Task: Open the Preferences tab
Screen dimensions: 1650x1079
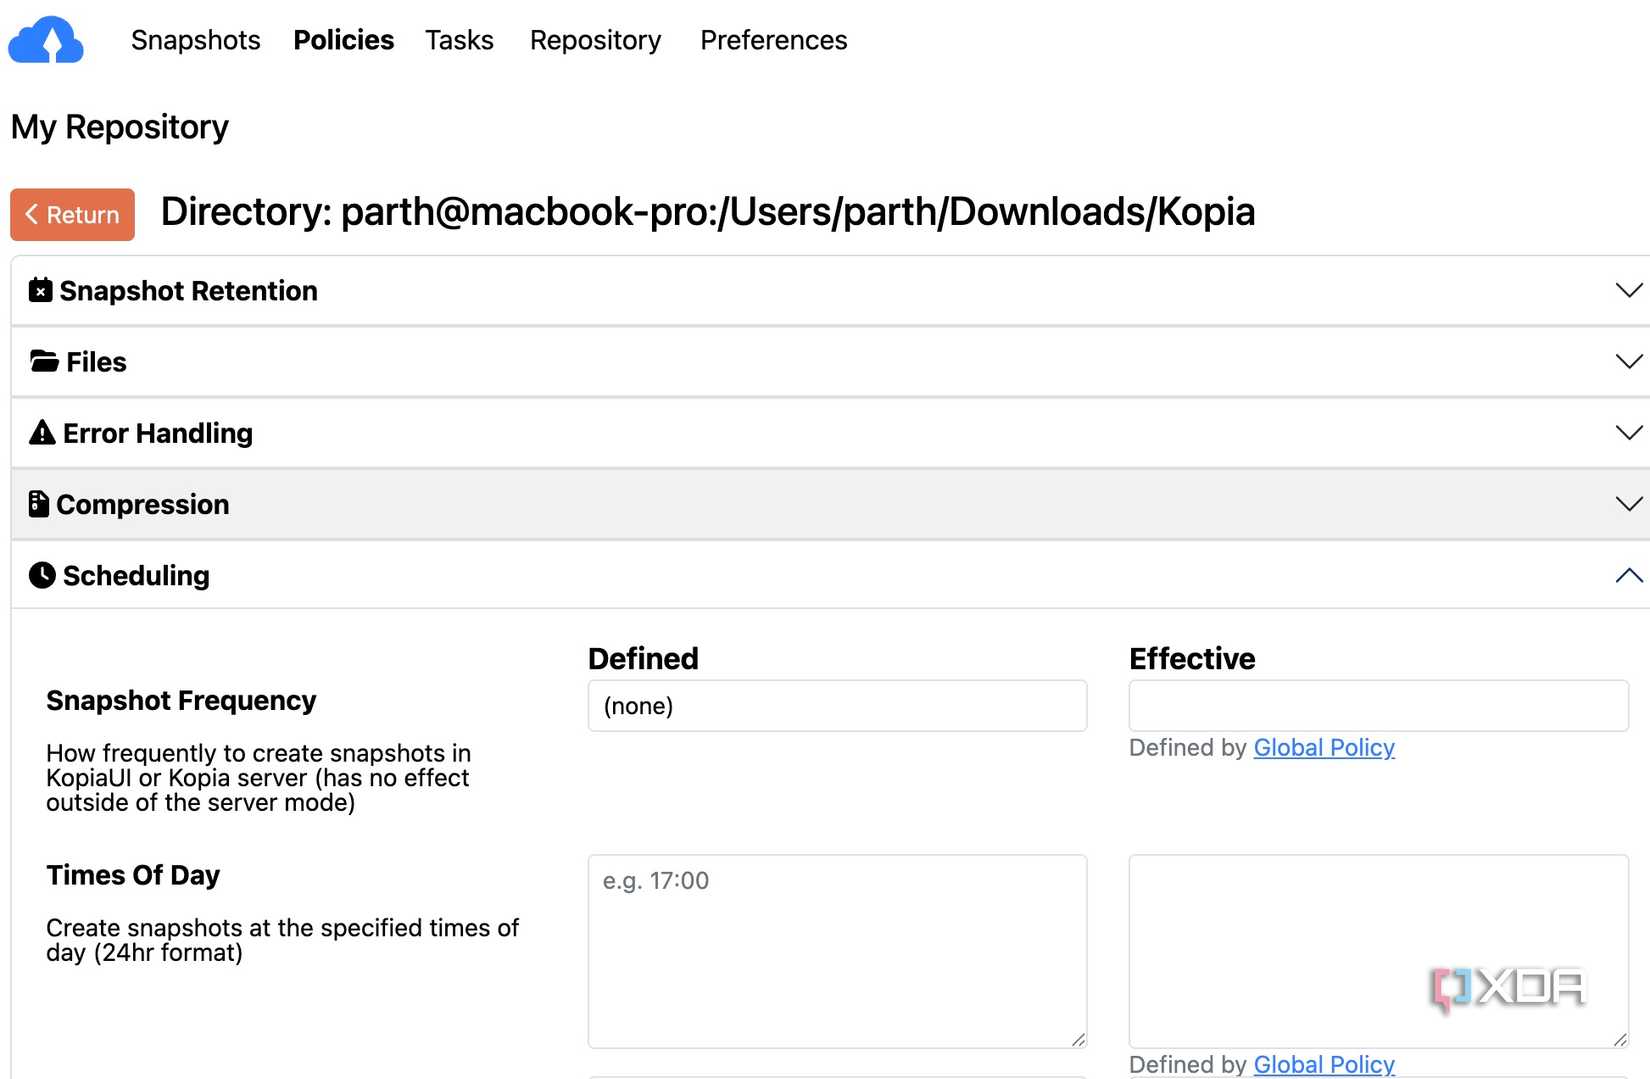Action: (x=773, y=40)
